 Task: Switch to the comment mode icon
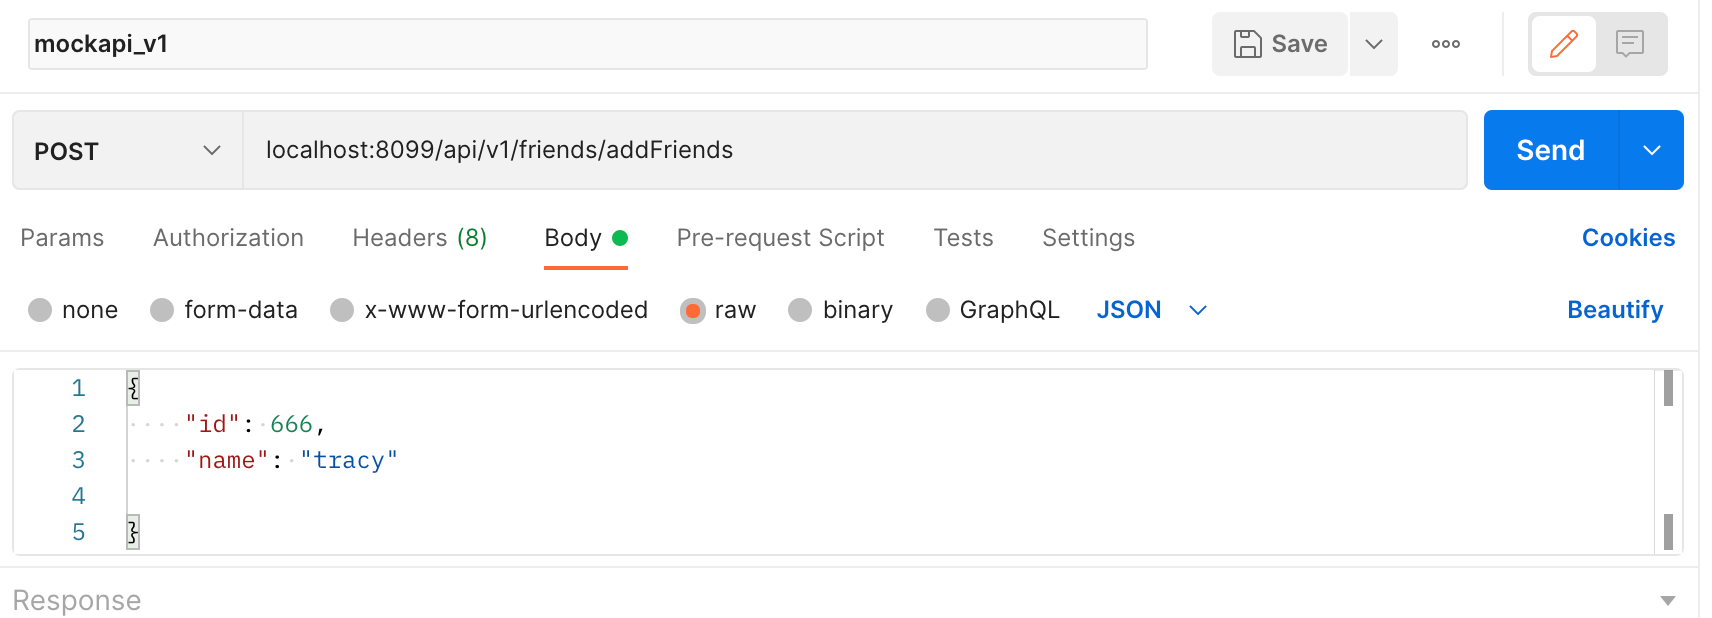click(x=1630, y=44)
